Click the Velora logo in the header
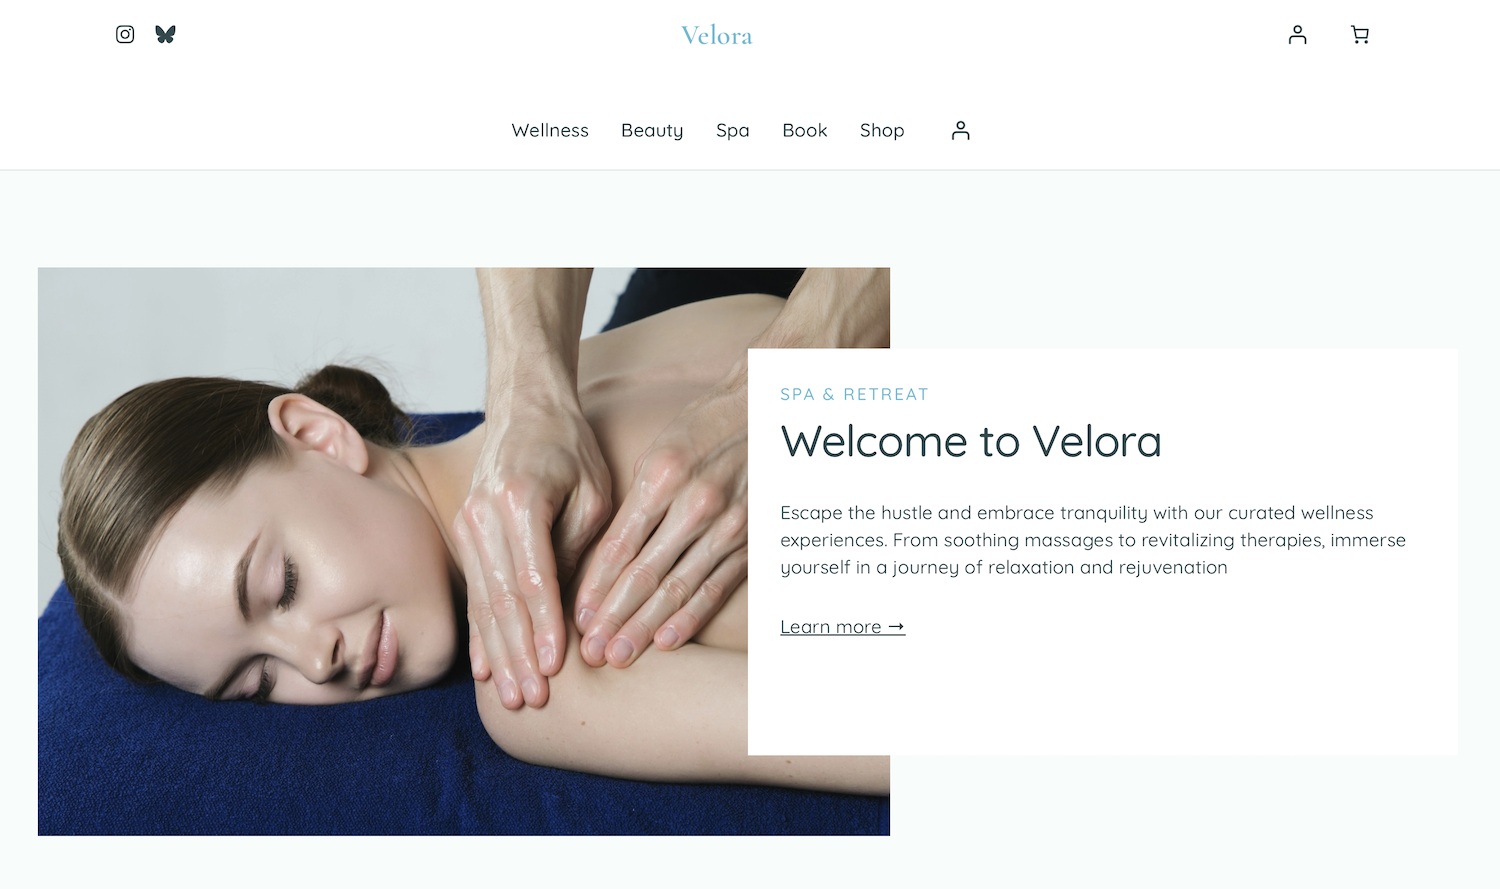 [717, 36]
